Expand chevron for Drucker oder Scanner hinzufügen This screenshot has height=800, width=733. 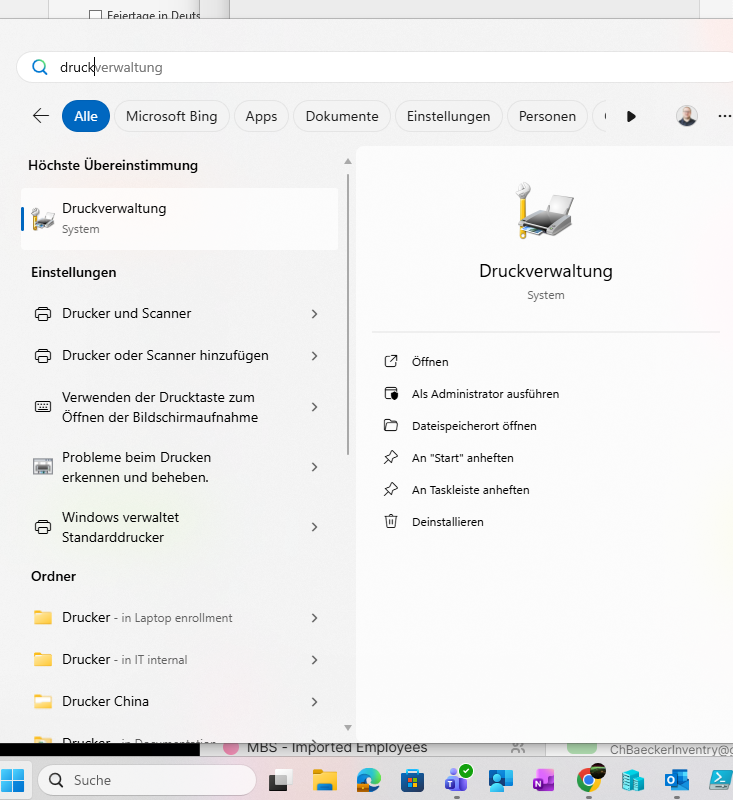[x=314, y=356]
